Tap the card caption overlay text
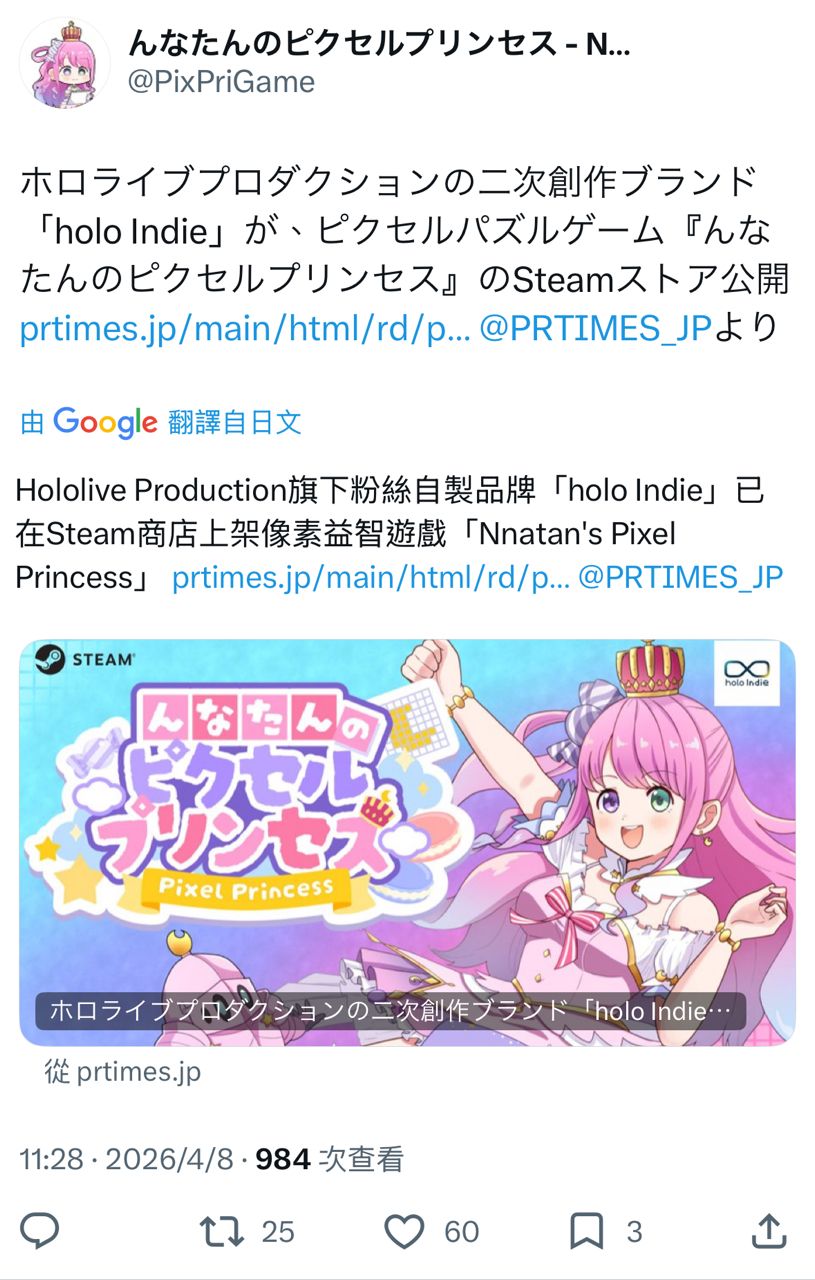815x1280 pixels. point(391,1010)
